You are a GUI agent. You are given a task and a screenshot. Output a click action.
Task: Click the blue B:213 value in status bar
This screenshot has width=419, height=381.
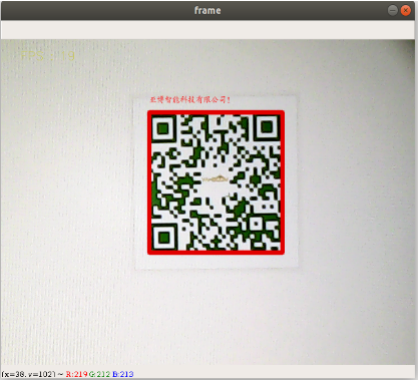(x=123, y=374)
